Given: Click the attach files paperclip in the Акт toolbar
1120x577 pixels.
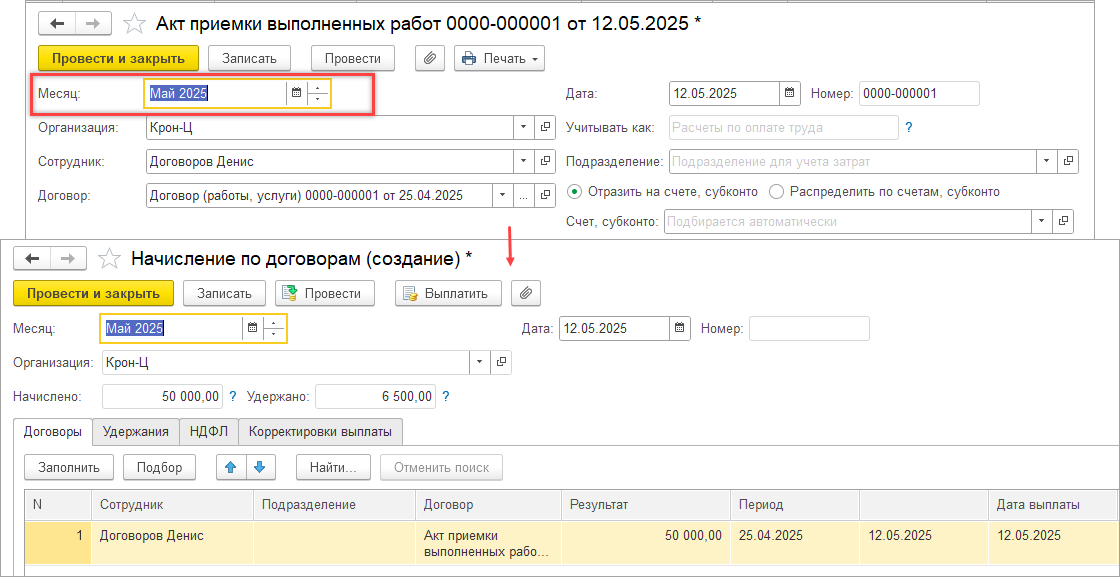Looking at the screenshot, I should (x=429, y=58).
